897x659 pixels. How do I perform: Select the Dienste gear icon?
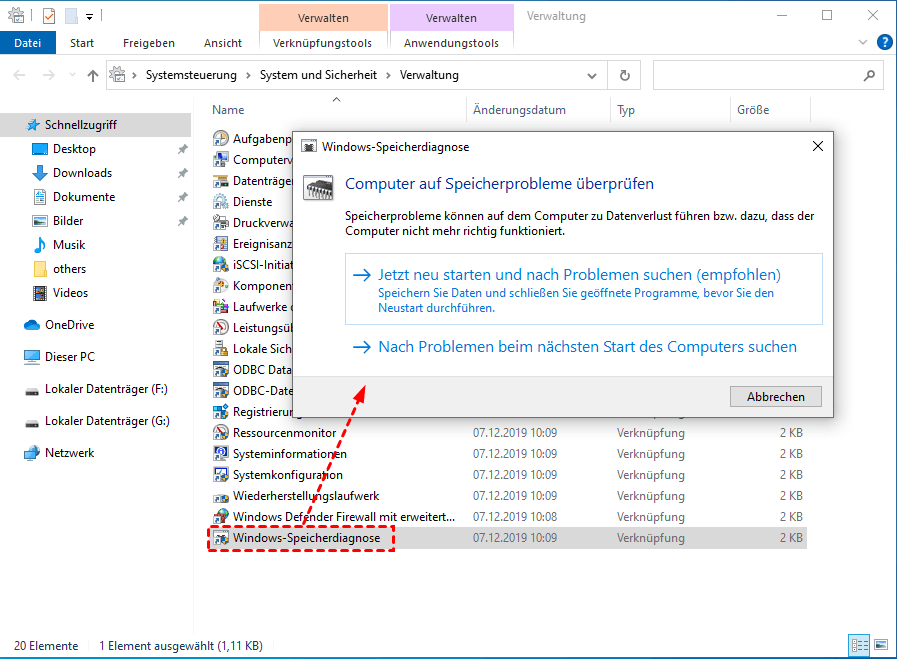[221, 202]
